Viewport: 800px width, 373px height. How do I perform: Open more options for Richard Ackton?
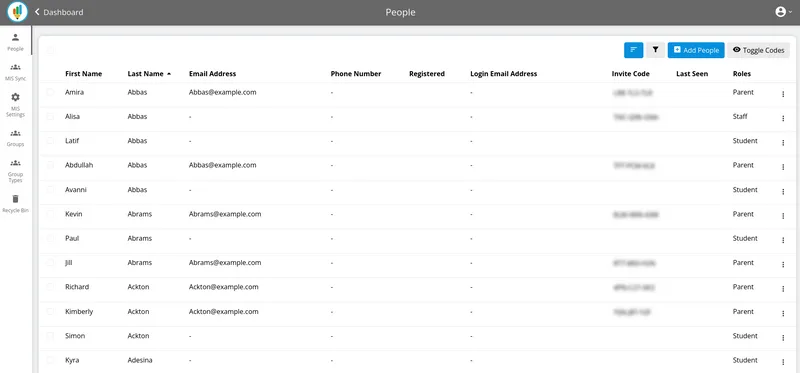[783, 289]
